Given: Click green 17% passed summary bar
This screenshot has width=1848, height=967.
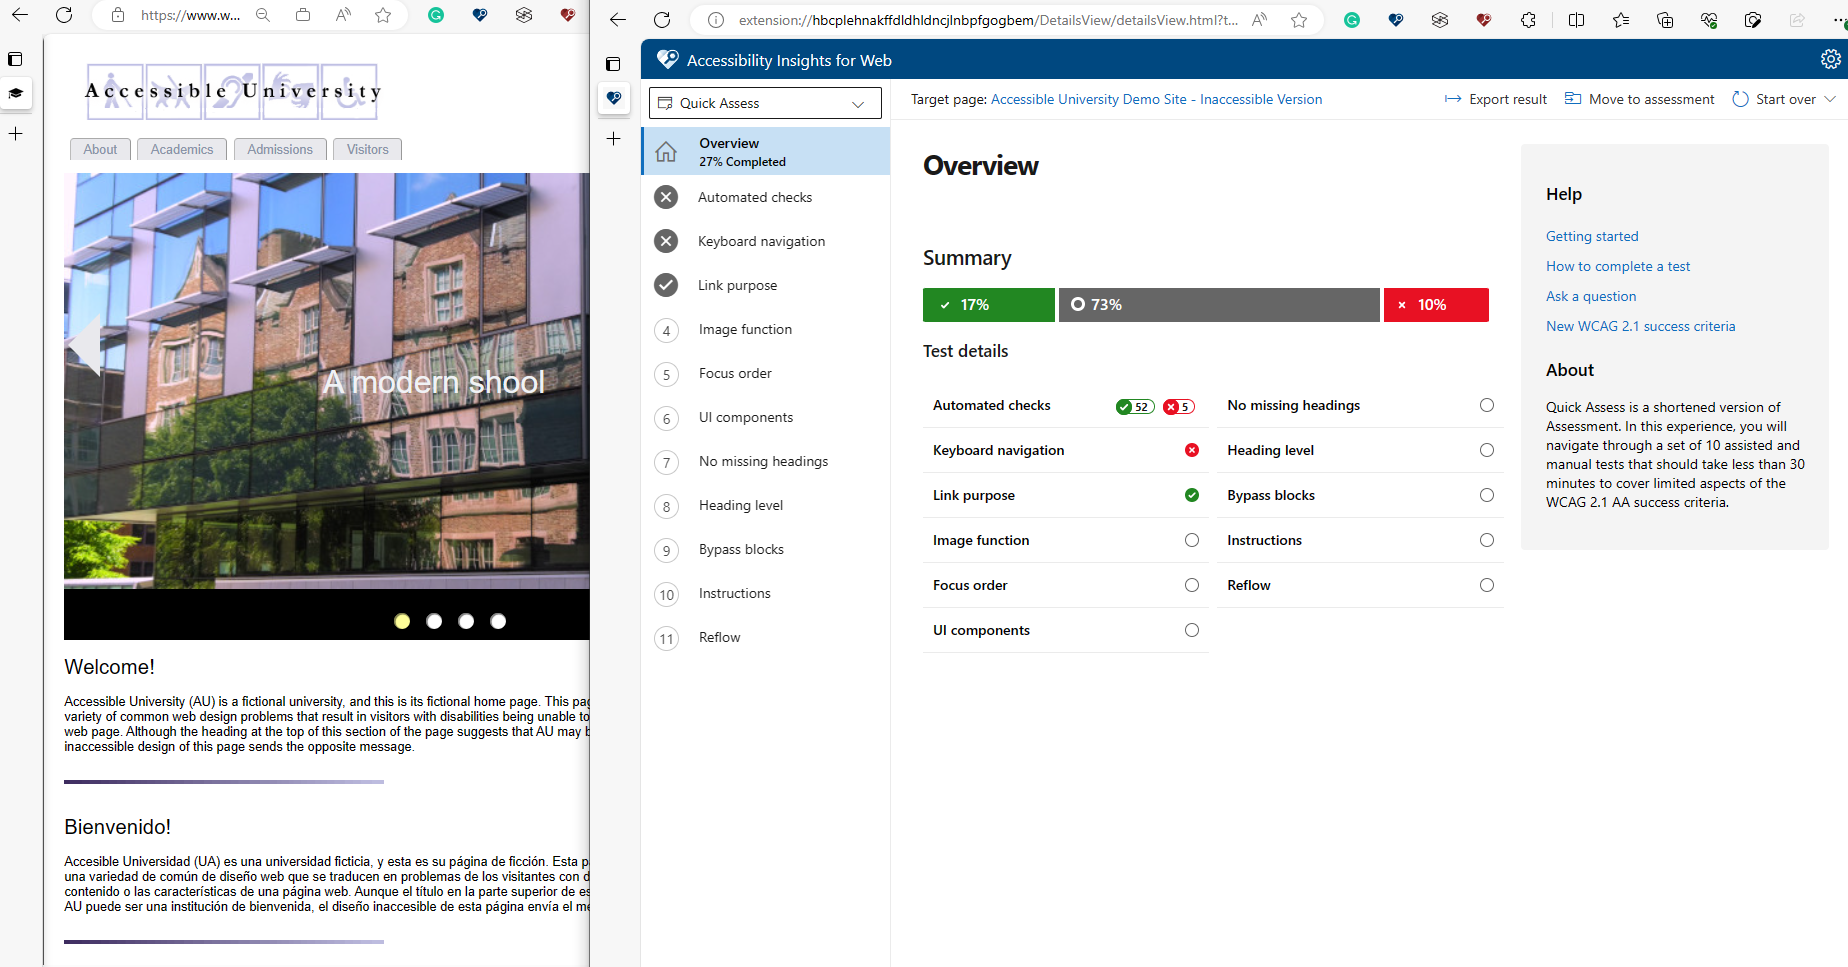Looking at the screenshot, I should pos(989,305).
